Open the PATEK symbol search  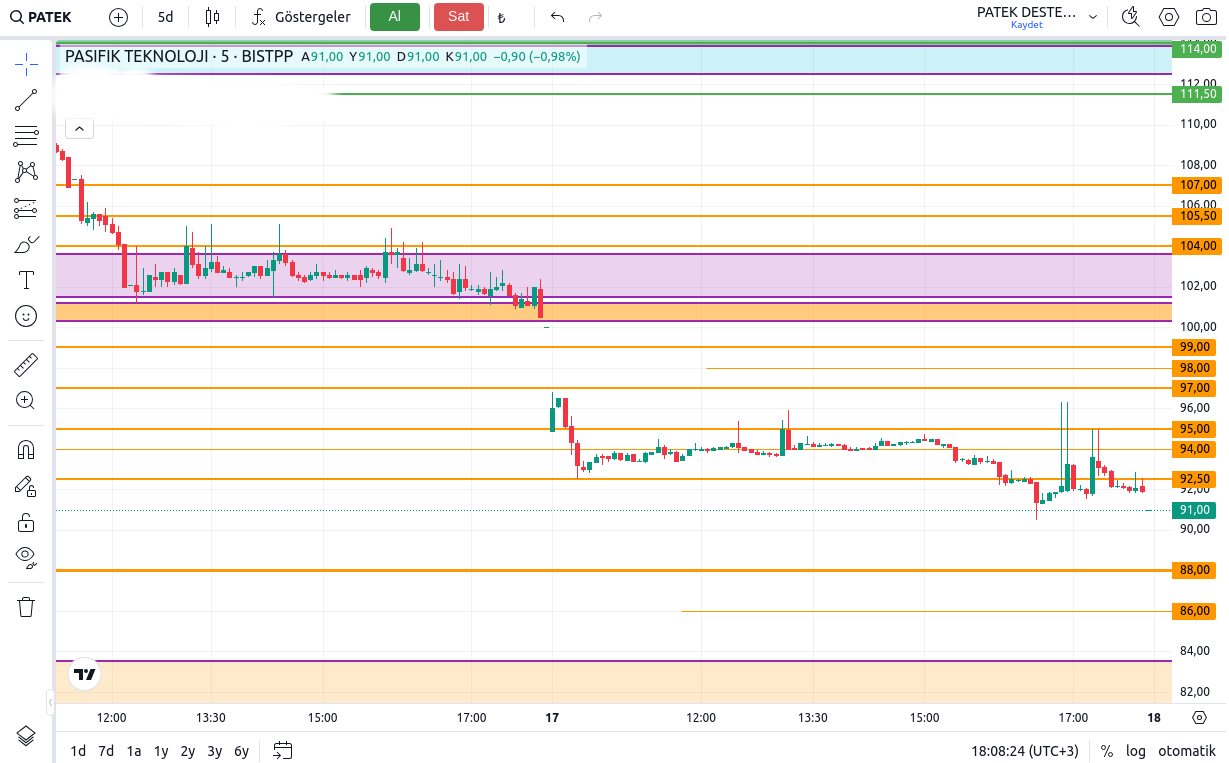tap(42, 17)
